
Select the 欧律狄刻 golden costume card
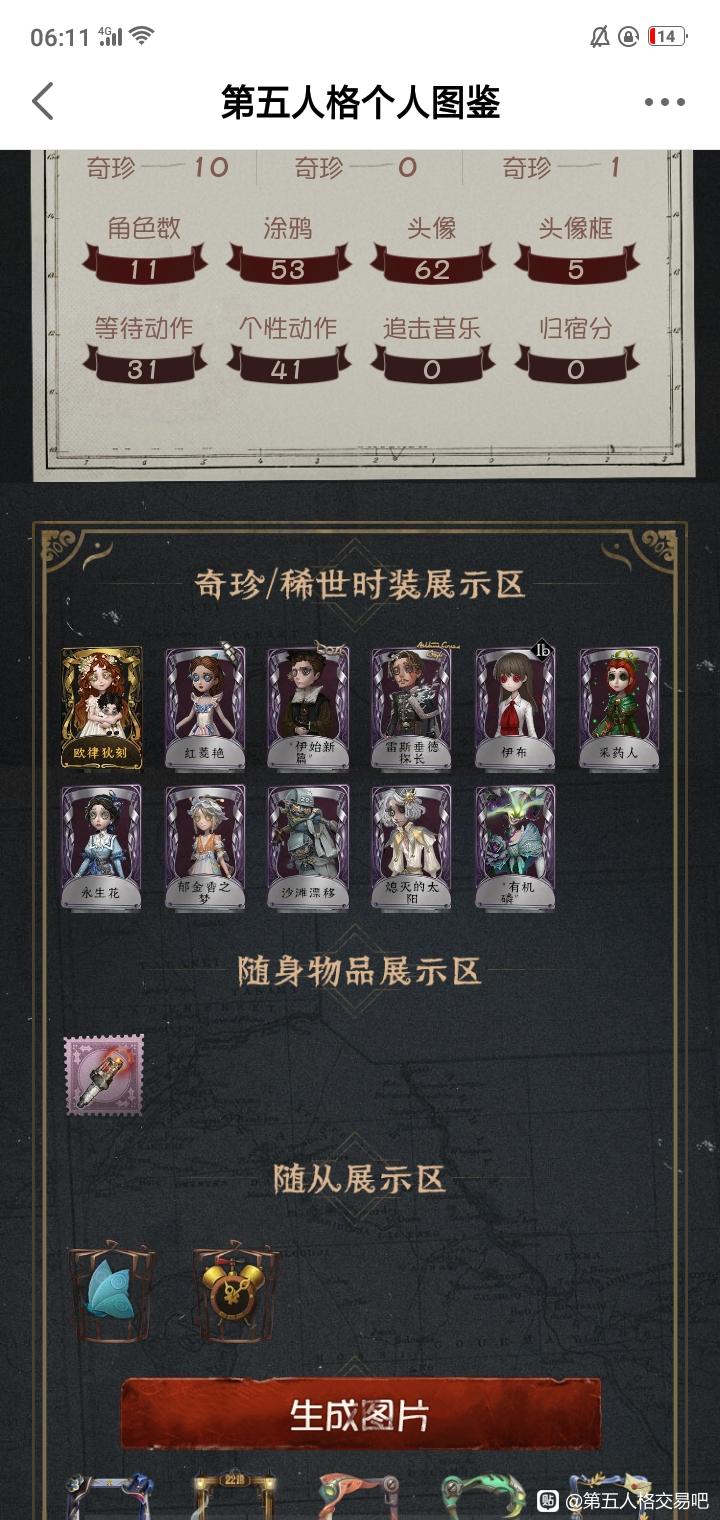[x=101, y=708]
